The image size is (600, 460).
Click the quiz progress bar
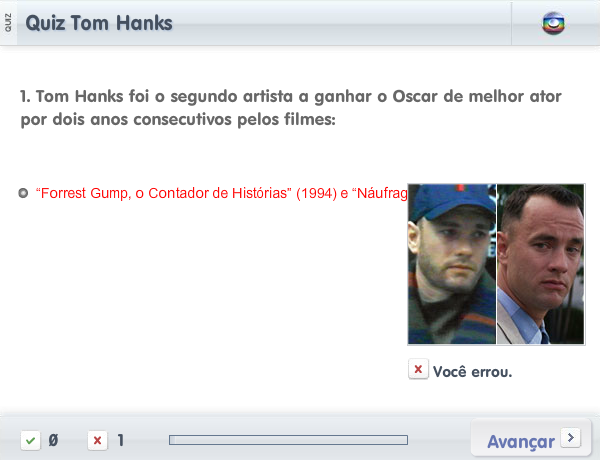(x=289, y=440)
